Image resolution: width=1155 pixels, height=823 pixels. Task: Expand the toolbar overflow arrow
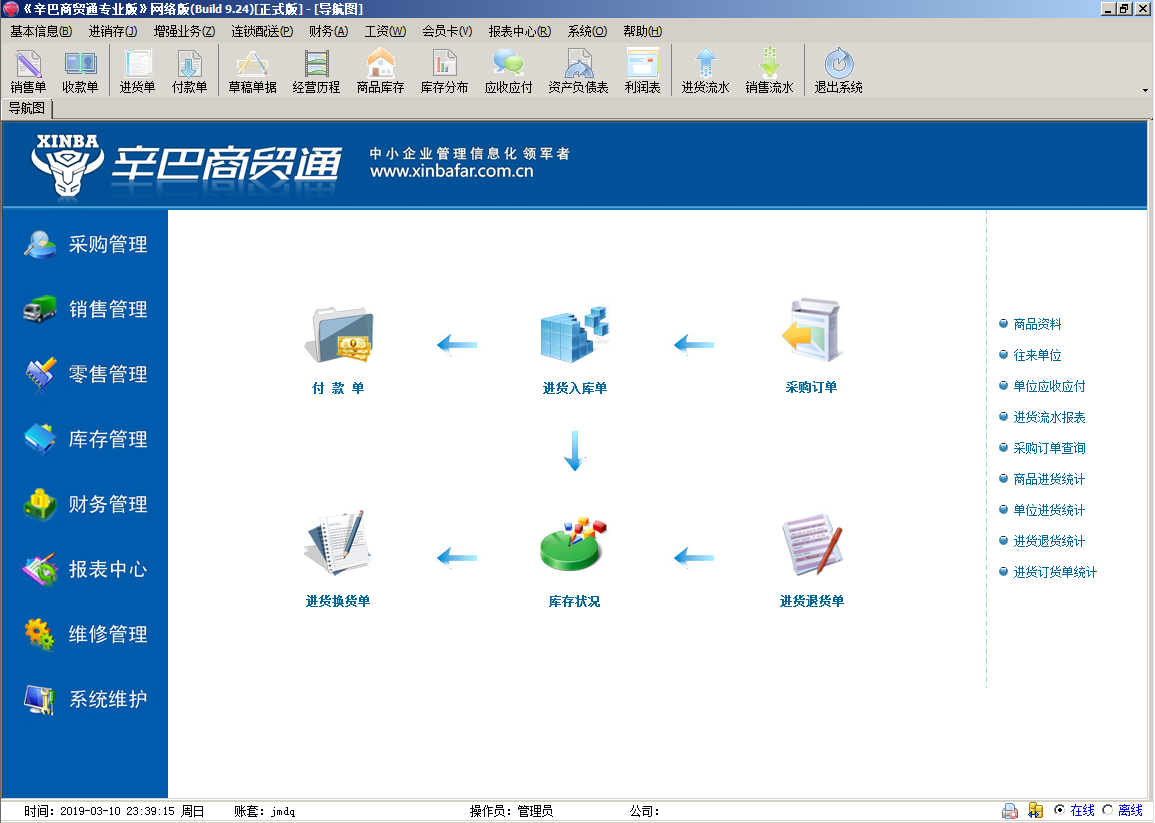point(1145,90)
